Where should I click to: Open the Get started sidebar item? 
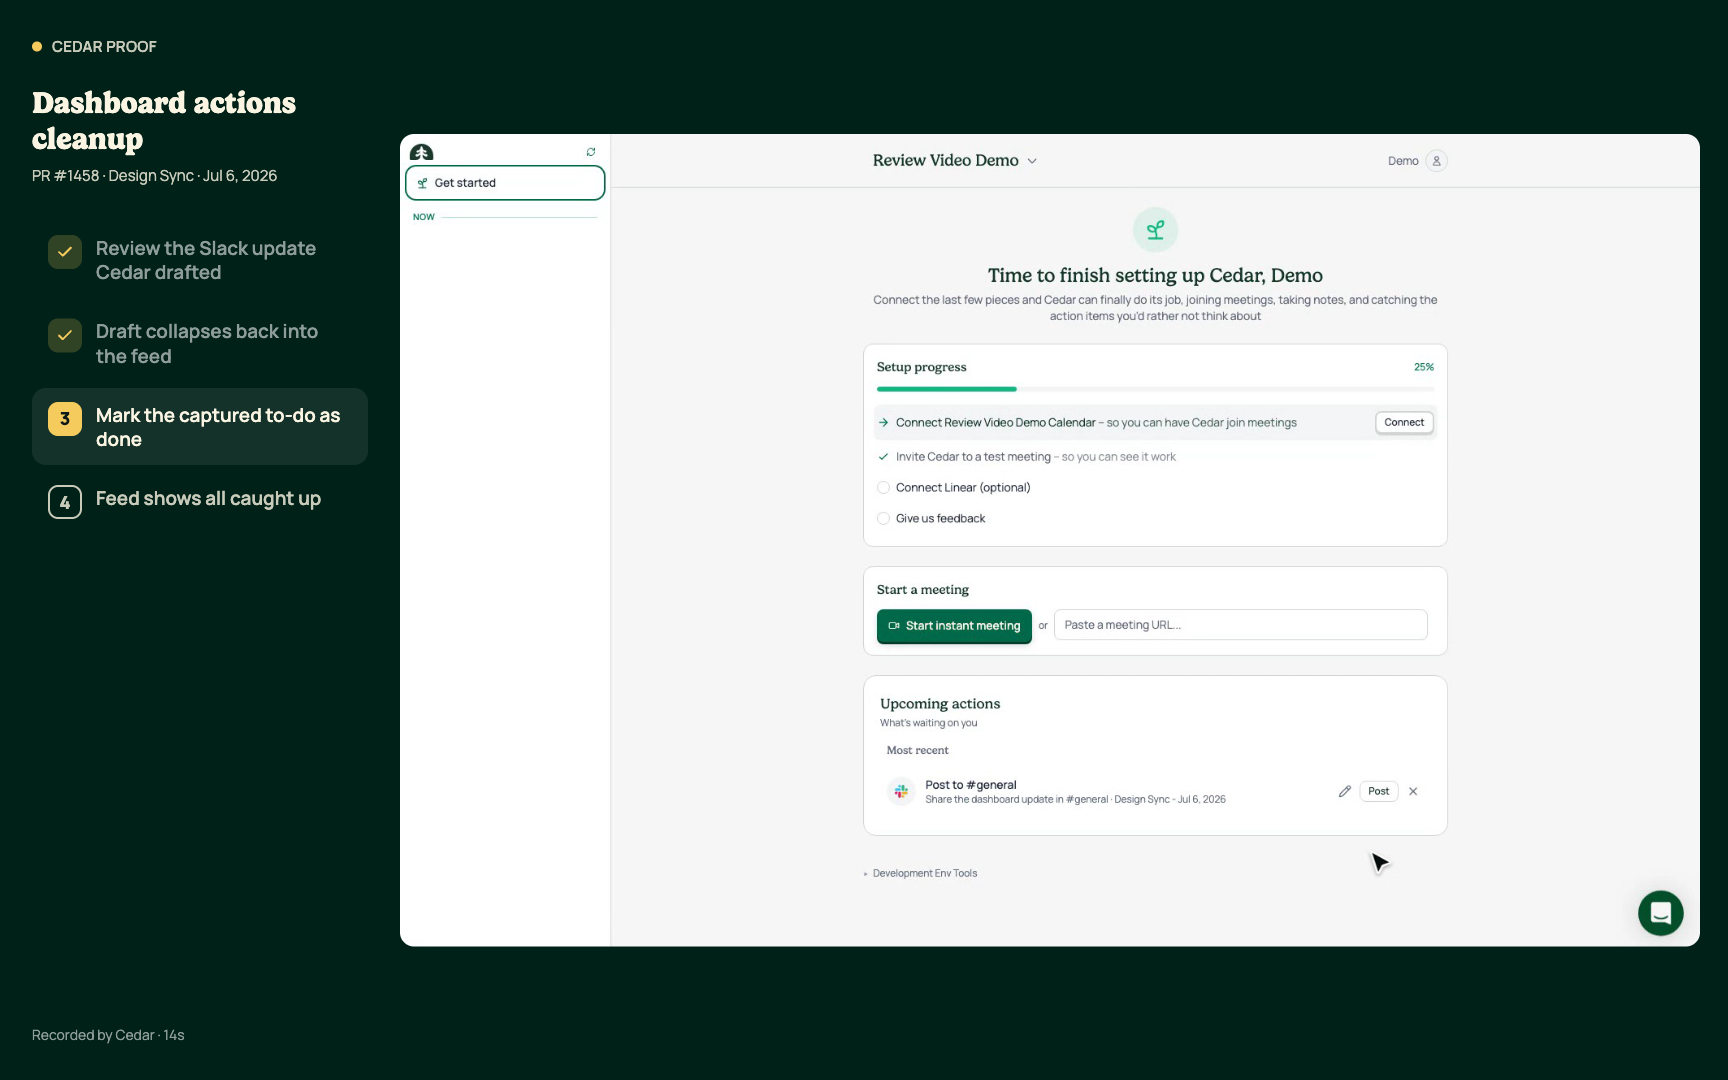tap(505, 183)
